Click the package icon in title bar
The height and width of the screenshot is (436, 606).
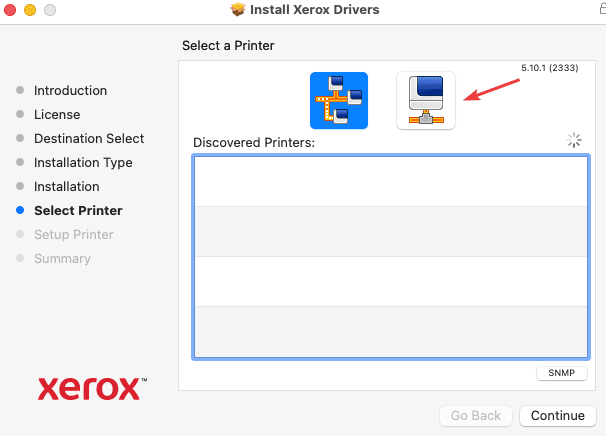click(237, 10)
